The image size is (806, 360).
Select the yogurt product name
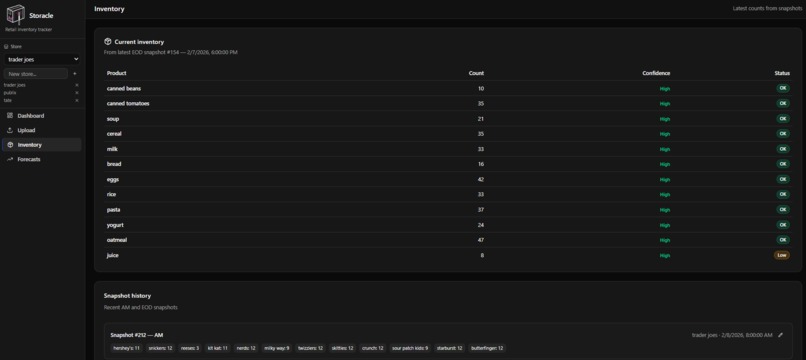coord(115,225)
